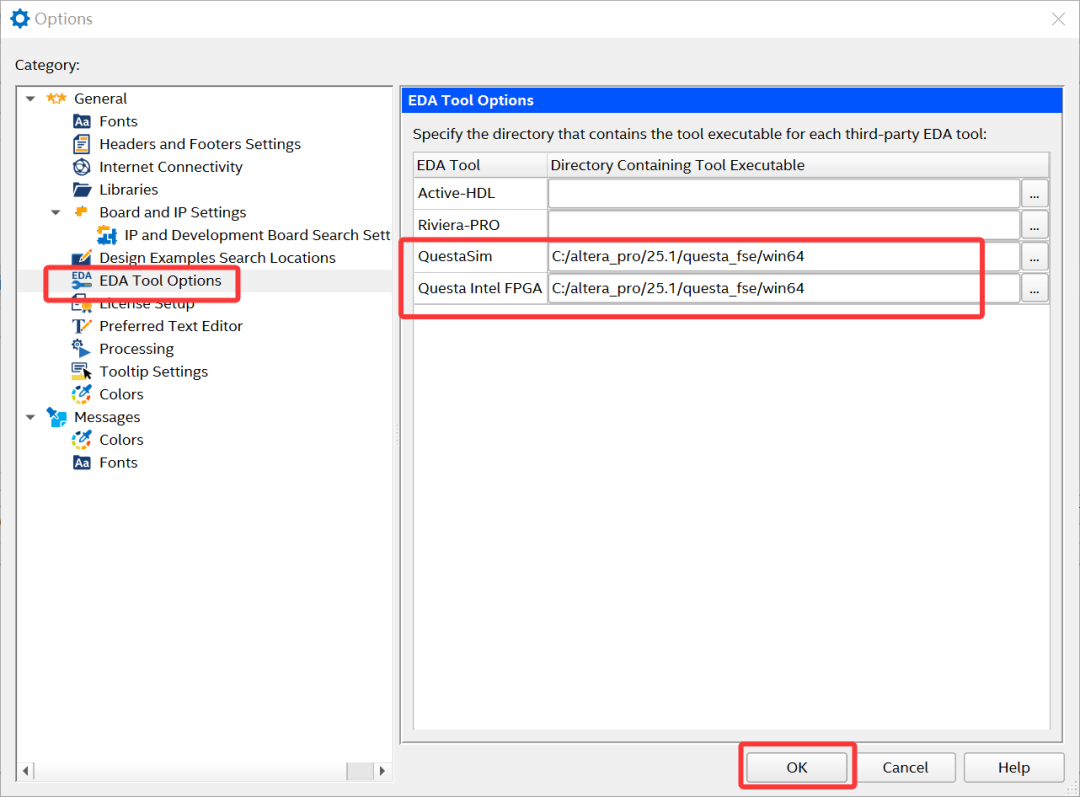Click the Active-HDL tool name cell

point(481,194)
